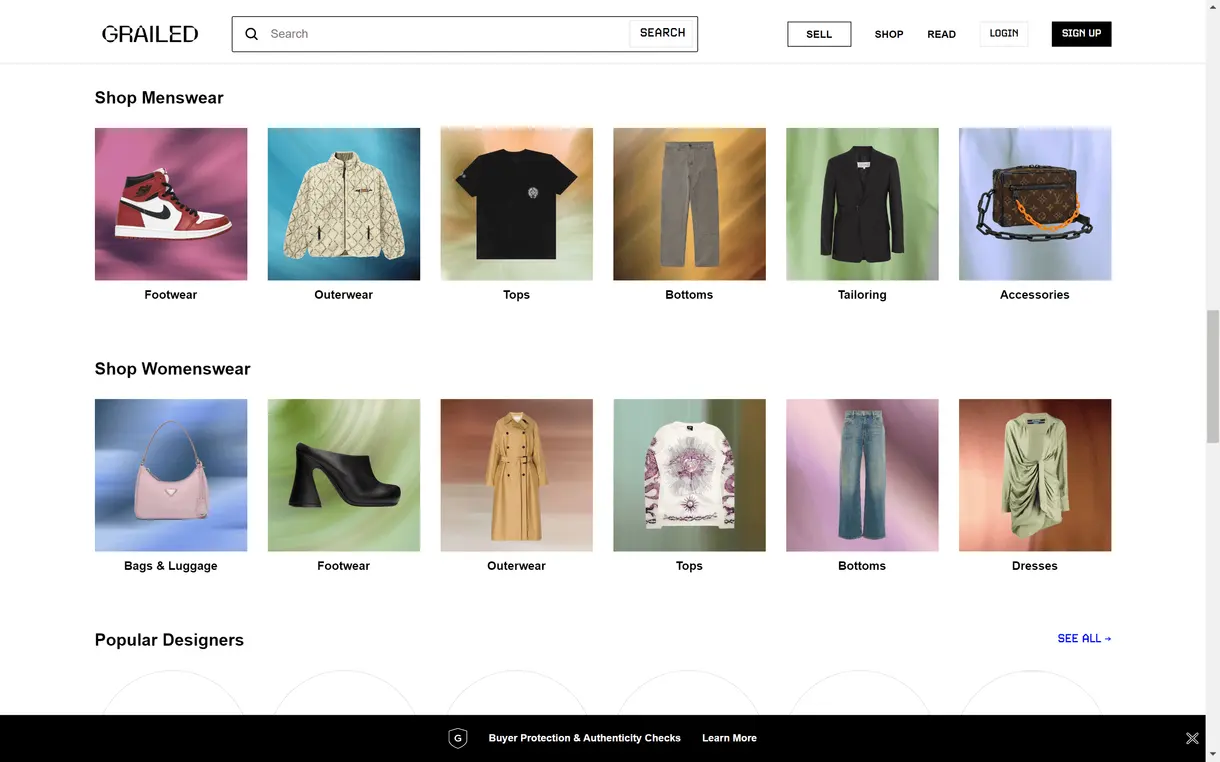This screenshot has width=1220, height=762.
Task: Click the Menswear Footwear label
Action: [171, 295]
